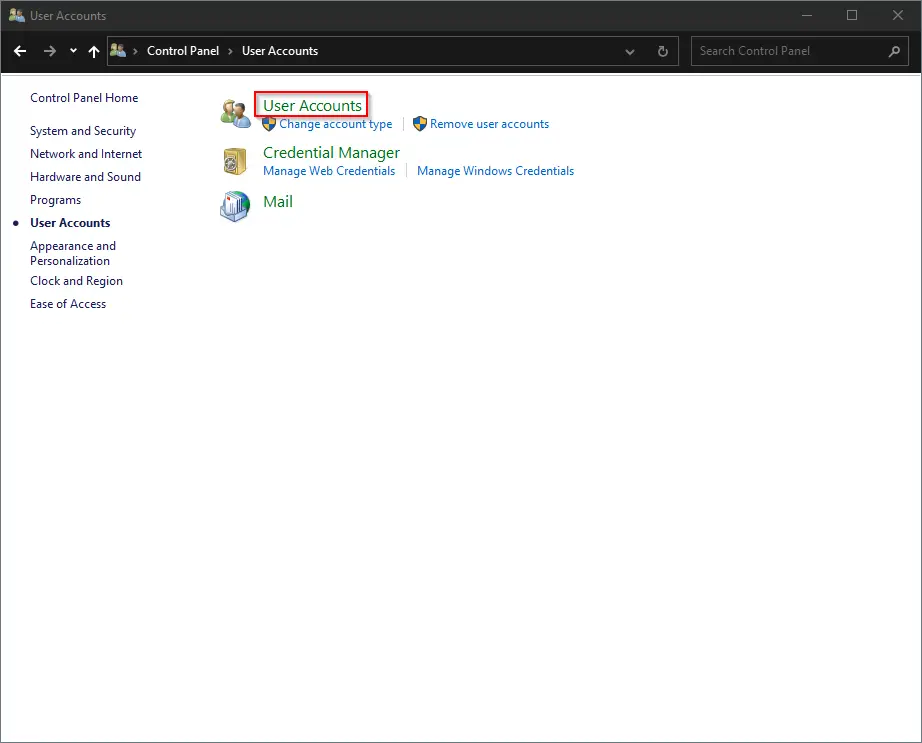The width and height of the screenshot is (922, 743).
Task: Open Remove user accounts
Action: (489, 124)
